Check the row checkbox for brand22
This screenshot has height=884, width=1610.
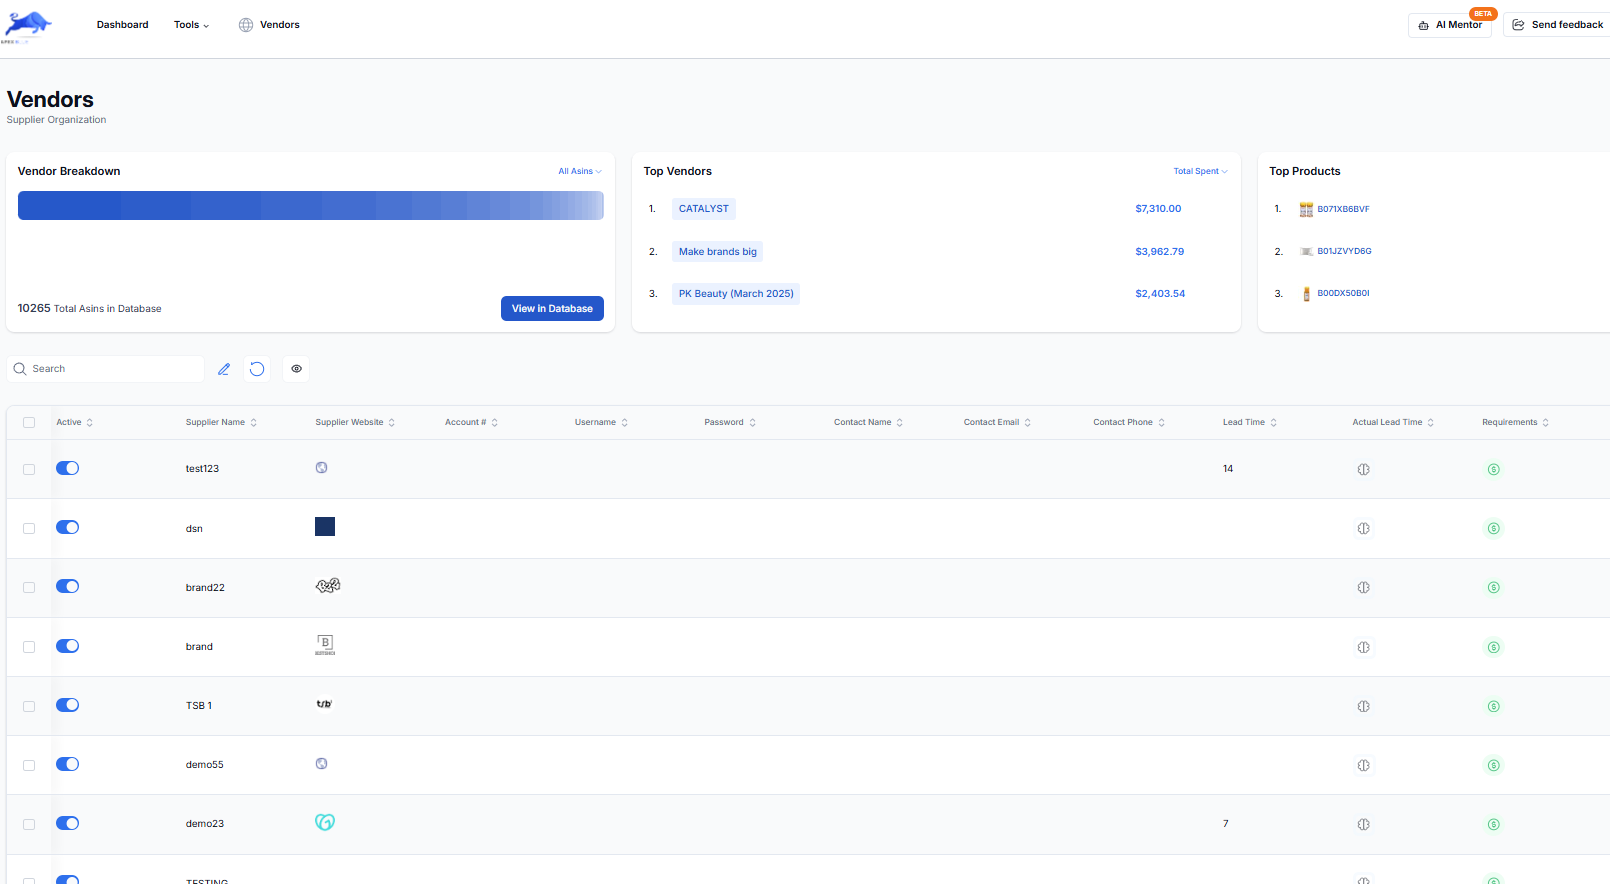click(x=29, y=587)
